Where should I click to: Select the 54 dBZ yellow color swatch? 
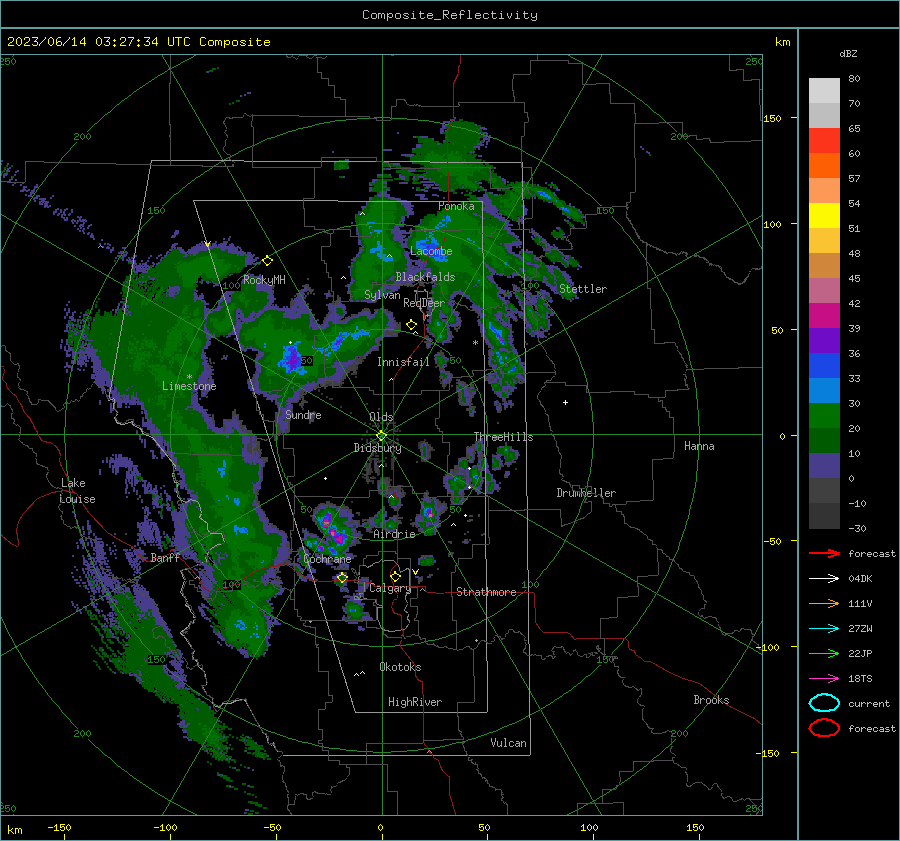[x=824, y=215]
